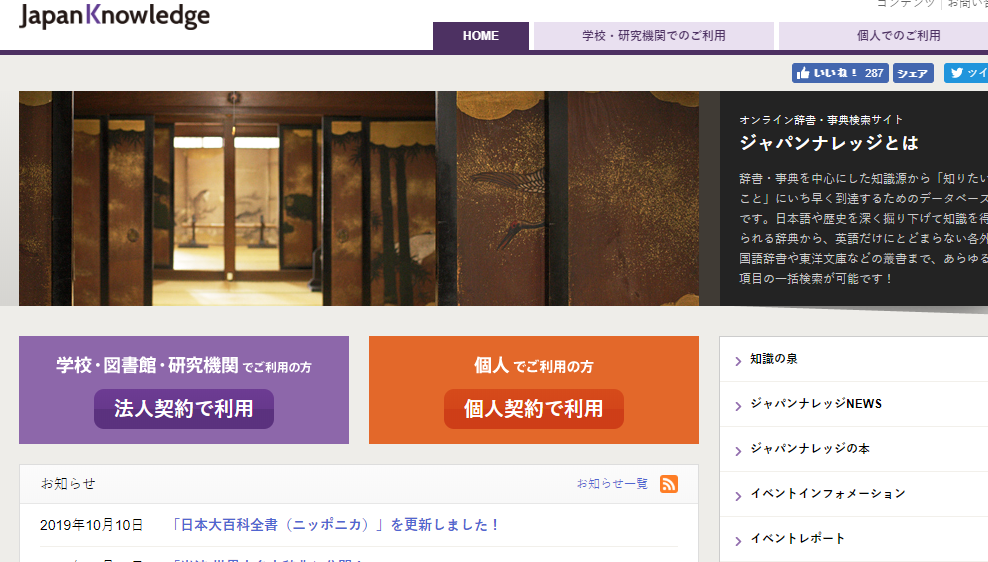Open イベントレポート sidebar link
Viewport: 988px width, 562px height.
(797, 539)
